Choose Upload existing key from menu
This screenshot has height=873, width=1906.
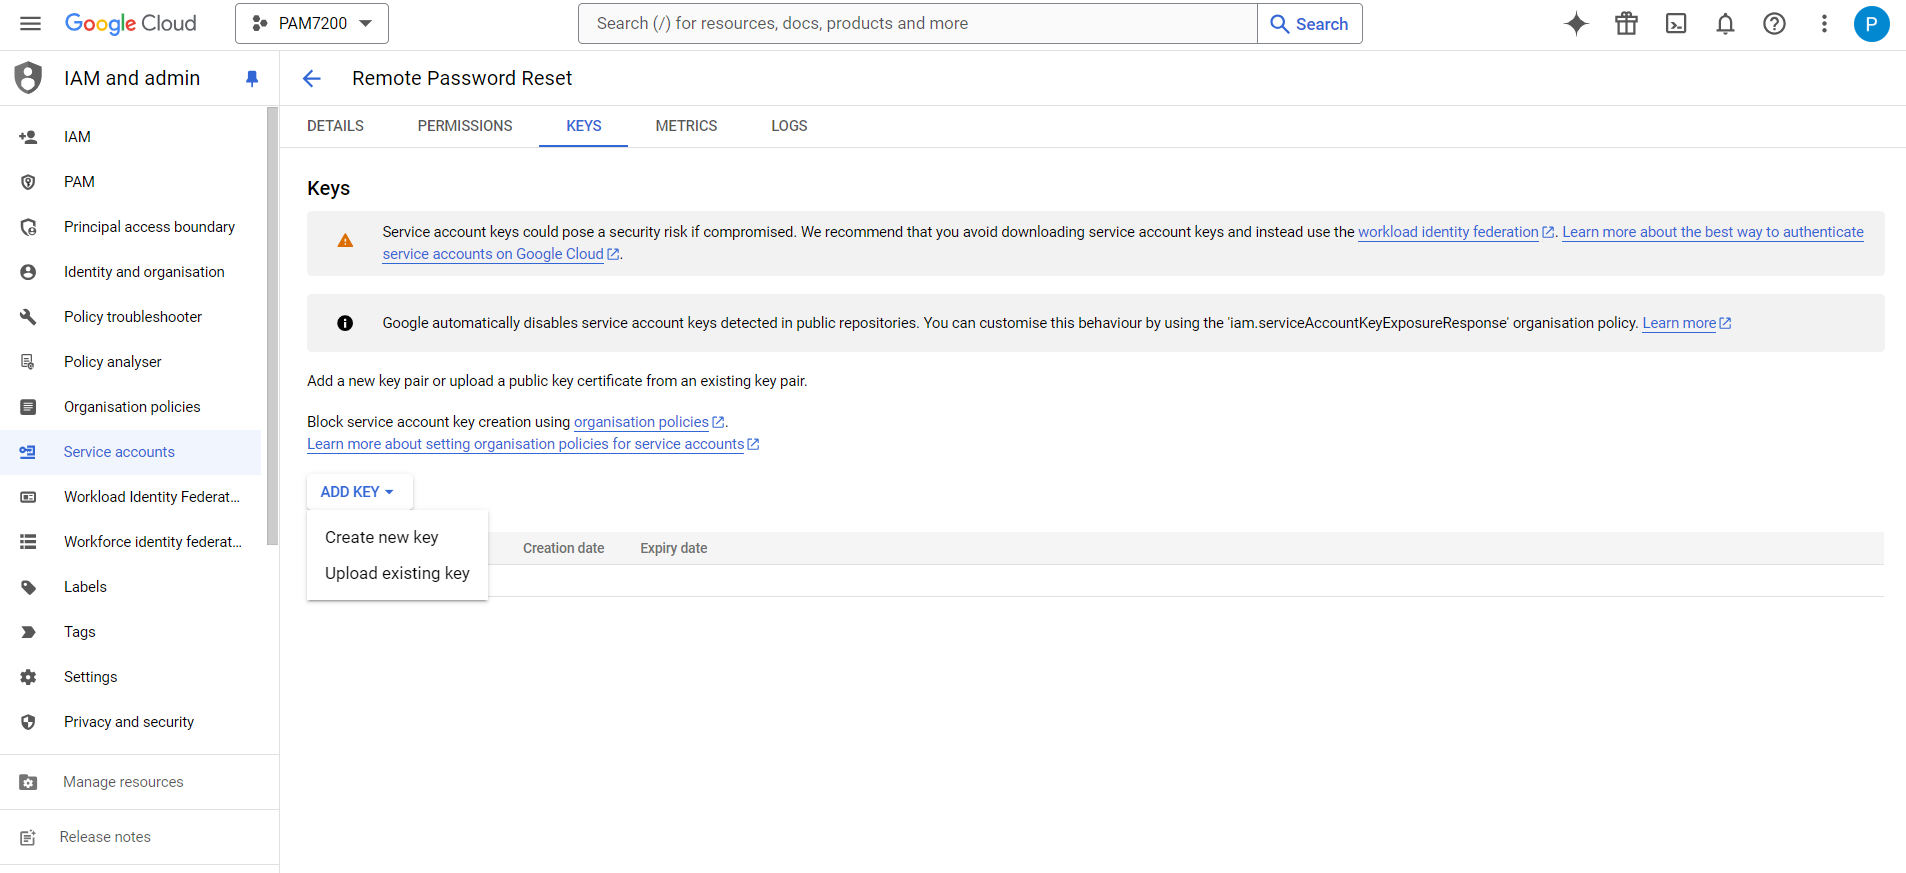397,573
